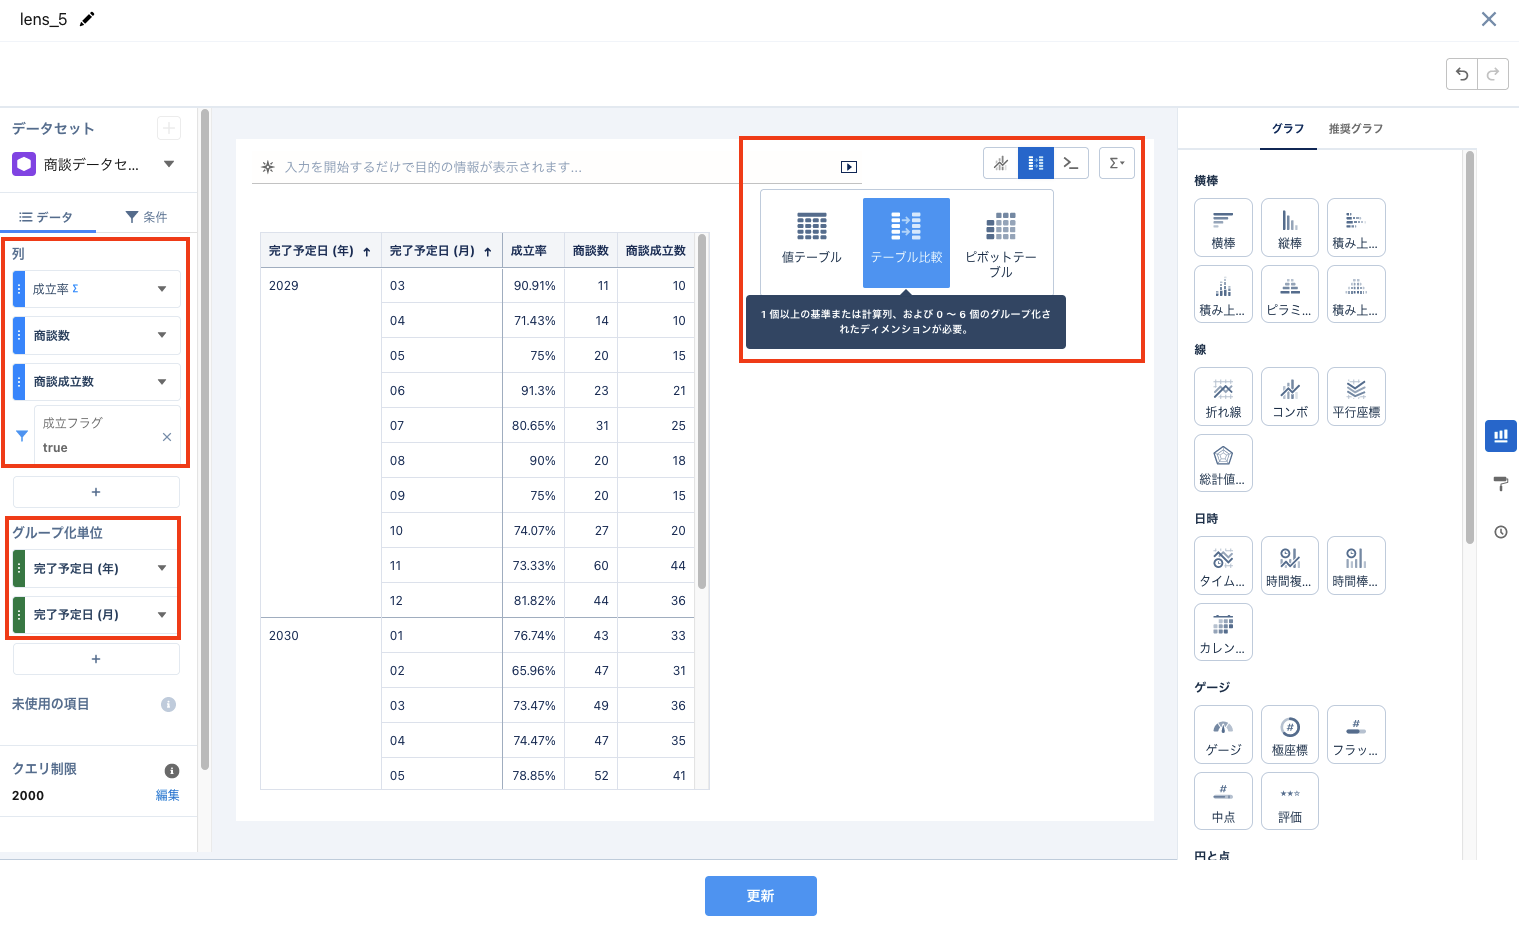Sort by 完了予定日 (年) column header
1519x926 pixels.
pyautogui.click(x=320, y=251)
